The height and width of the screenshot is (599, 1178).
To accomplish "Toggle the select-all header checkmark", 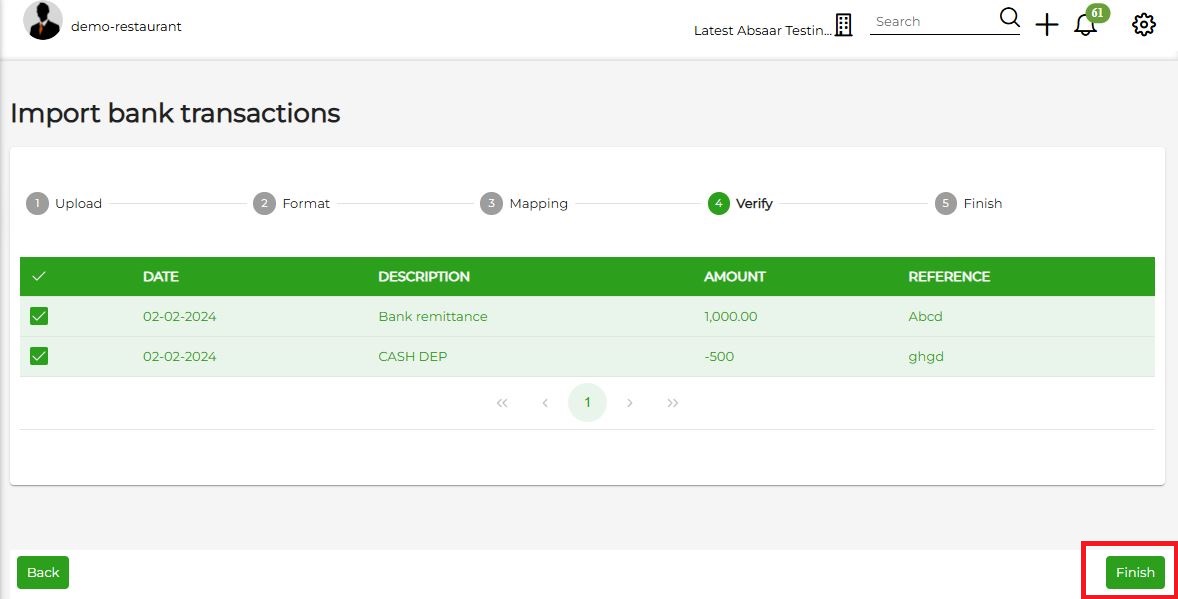I will click(x=39, y=276).
